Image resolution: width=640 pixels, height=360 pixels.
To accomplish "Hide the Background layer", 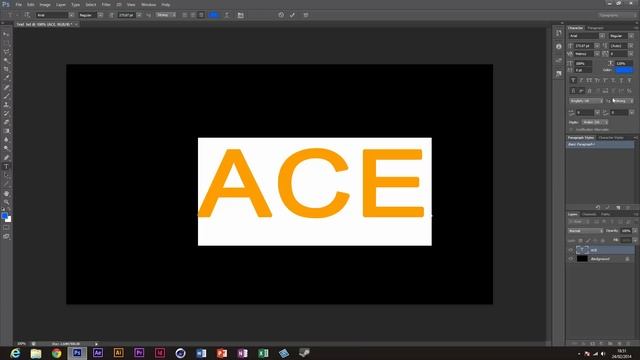I will pyautogui.click(x=571, y=259).
